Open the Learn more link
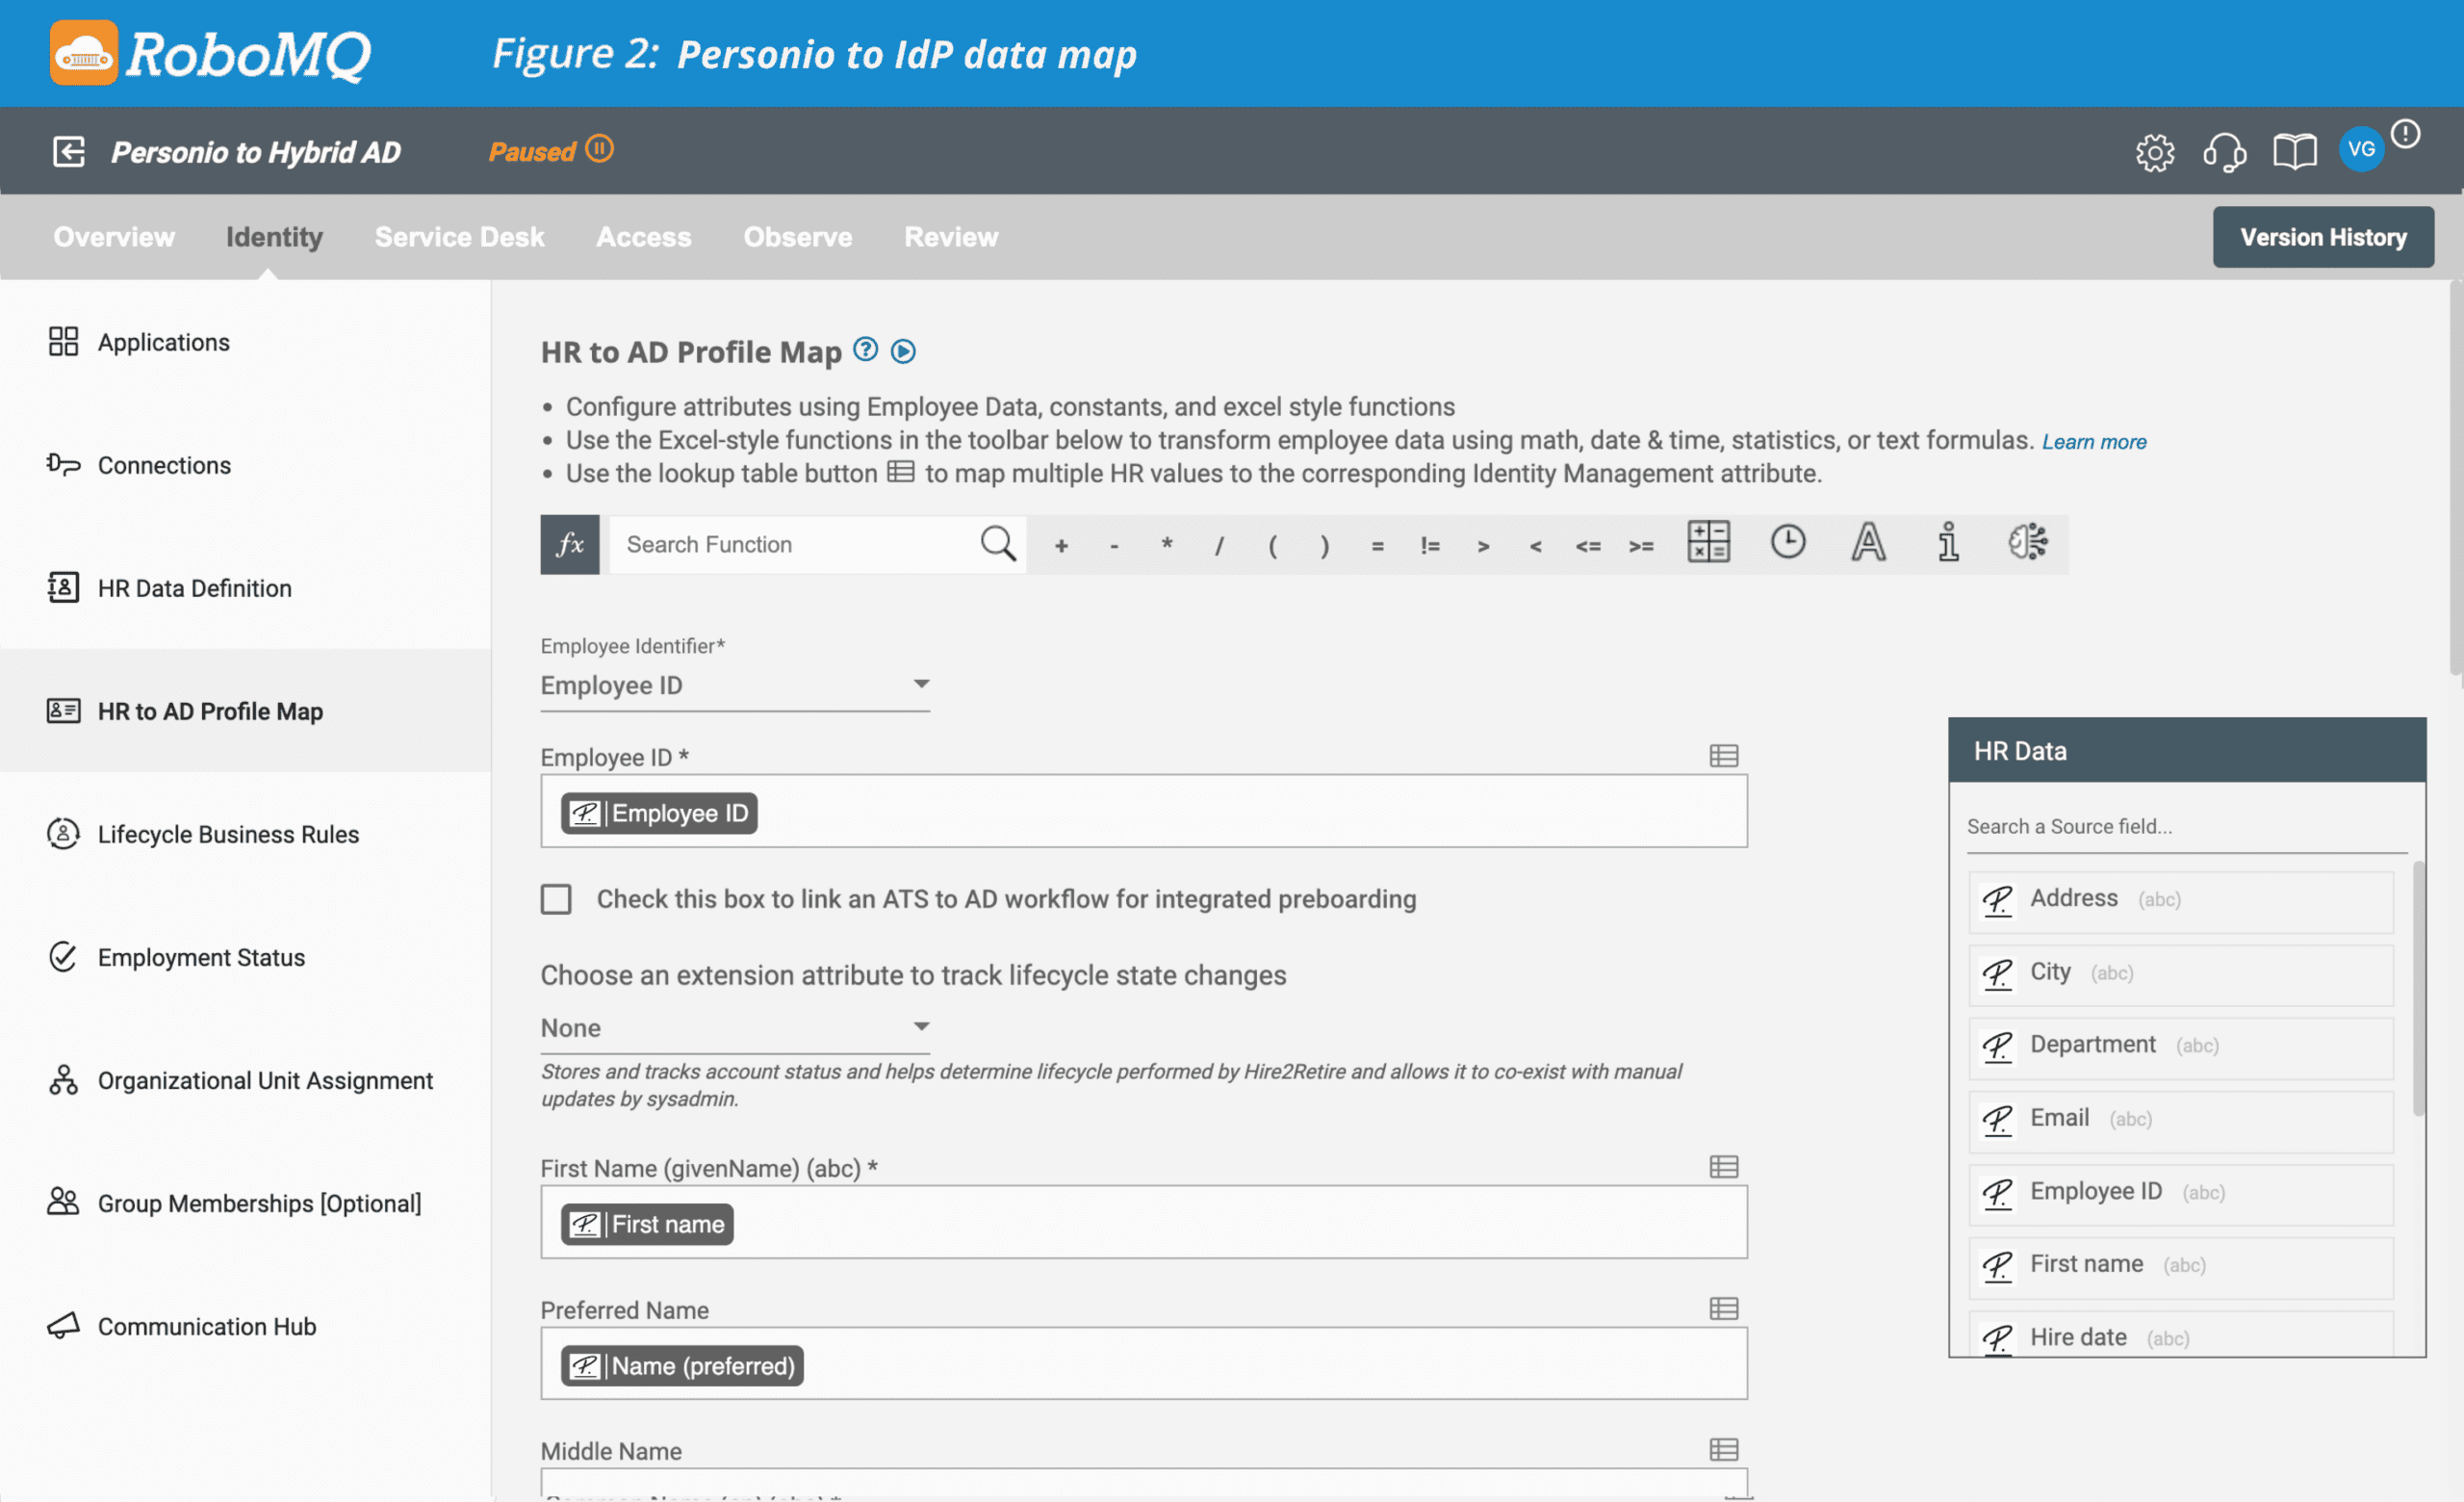 (x=2094, y=441)
